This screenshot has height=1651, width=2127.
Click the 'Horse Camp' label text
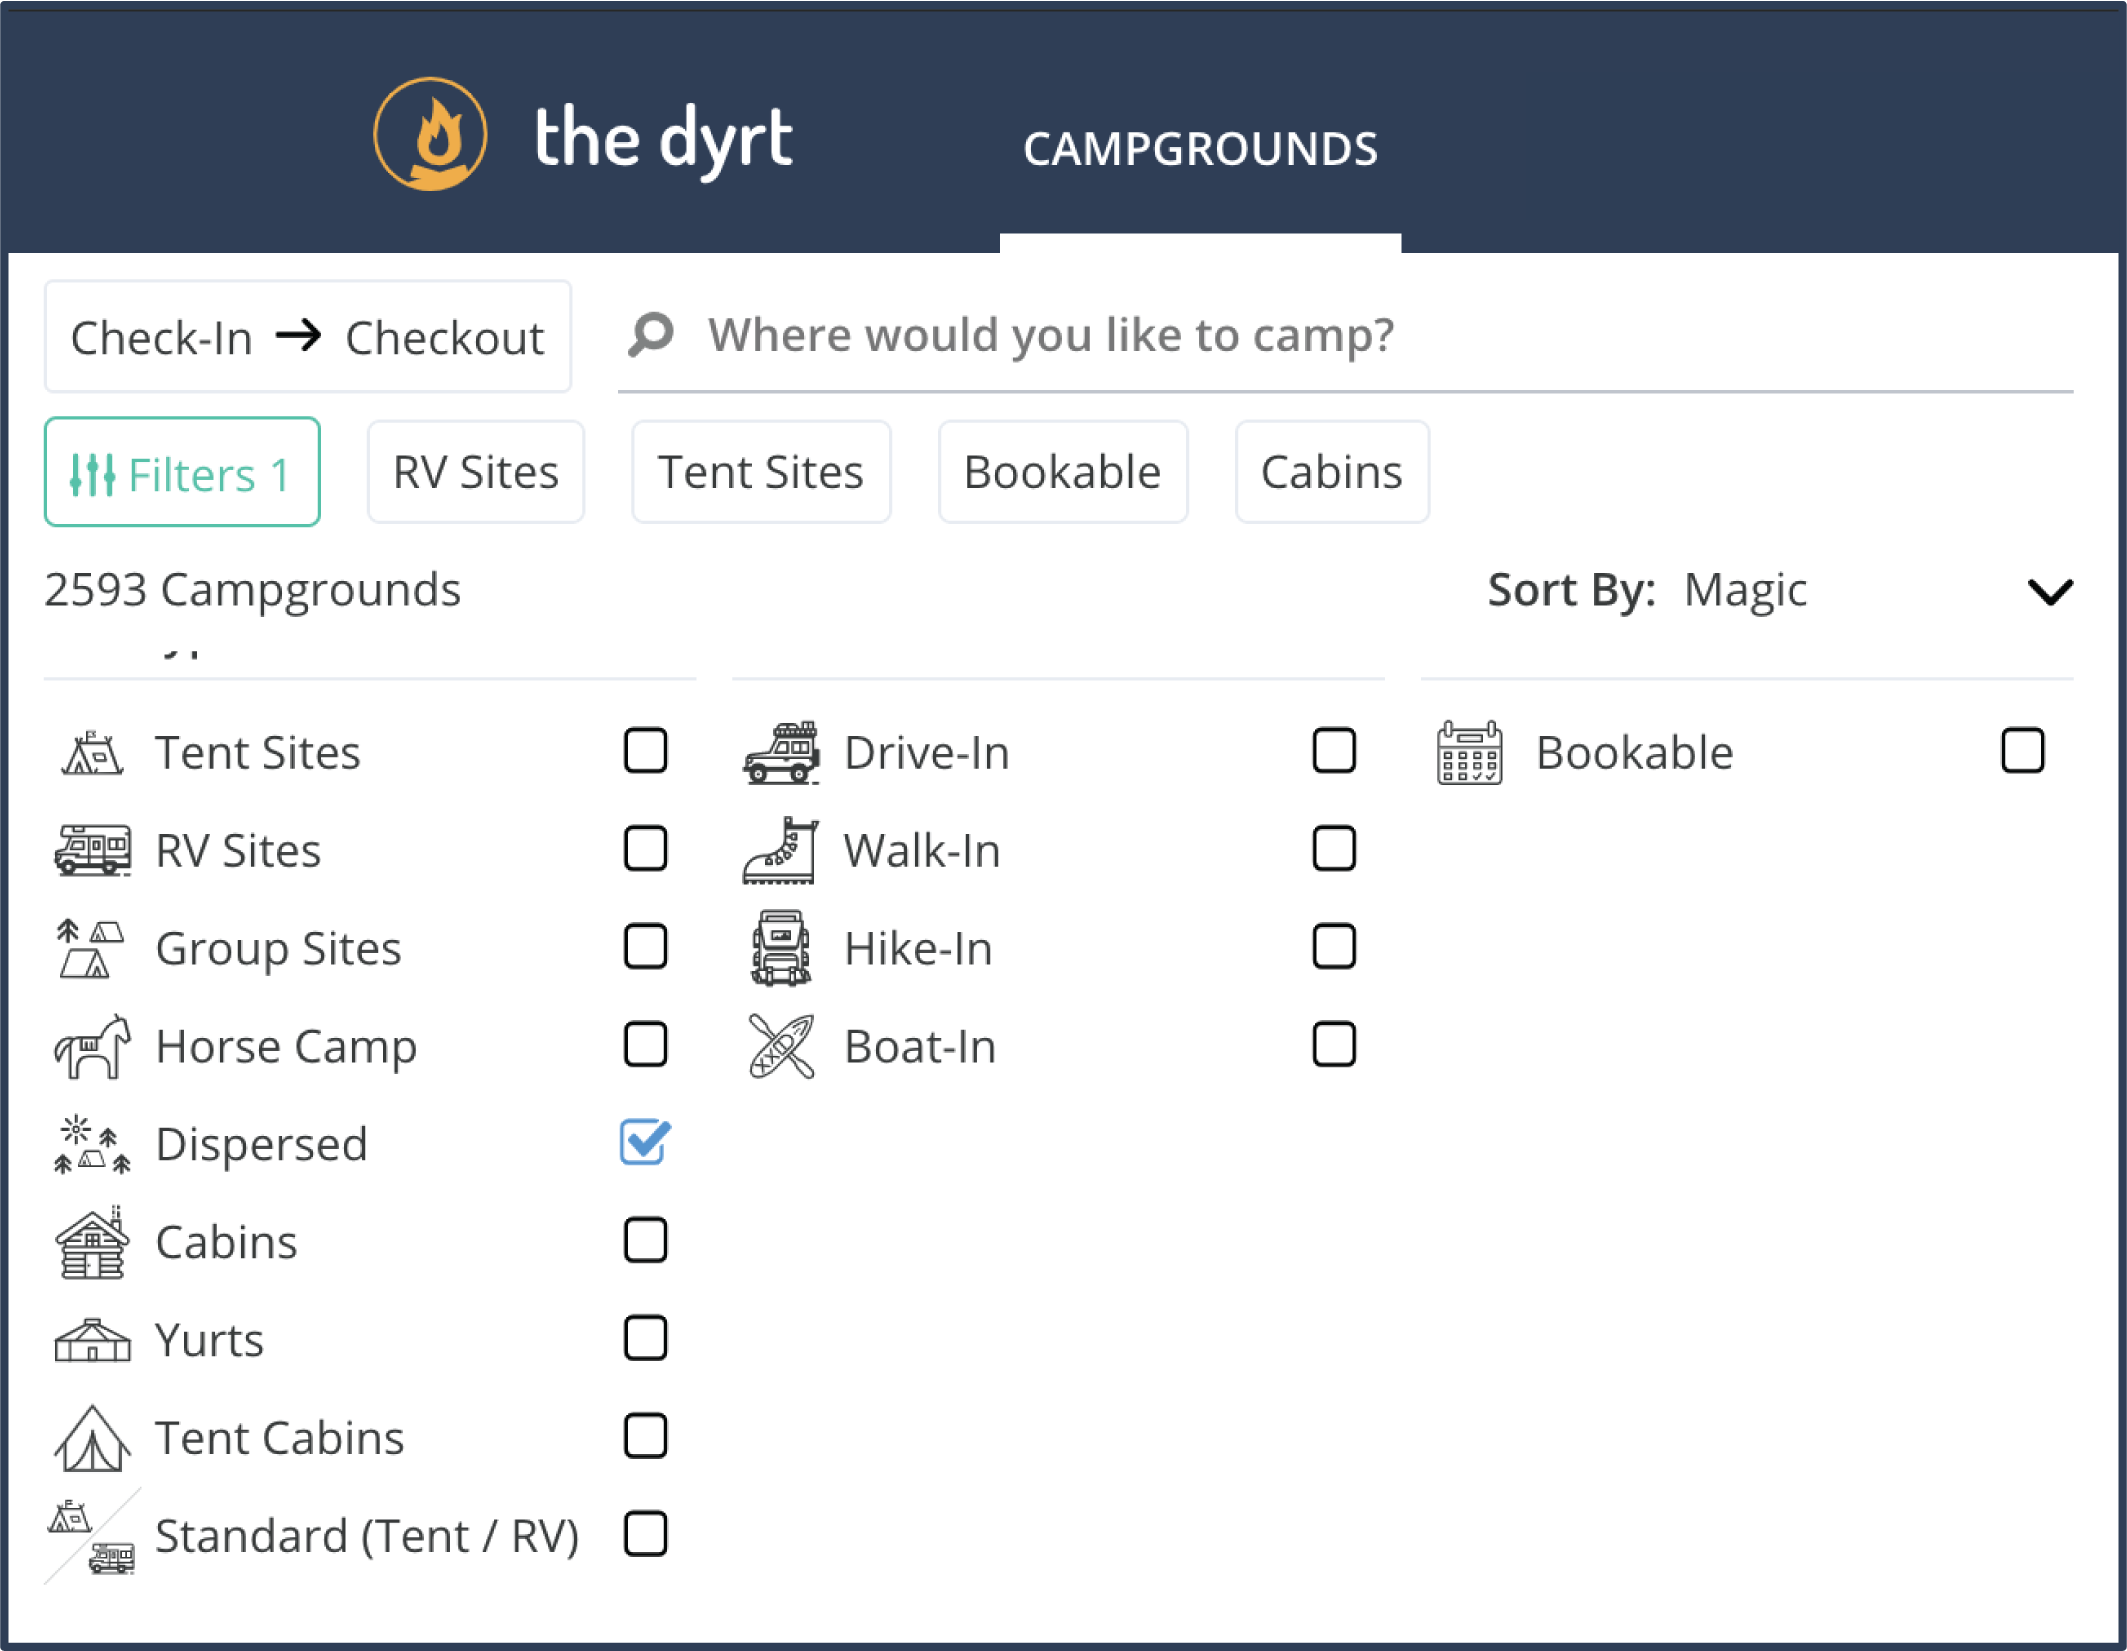click(x=287, y=1047)
